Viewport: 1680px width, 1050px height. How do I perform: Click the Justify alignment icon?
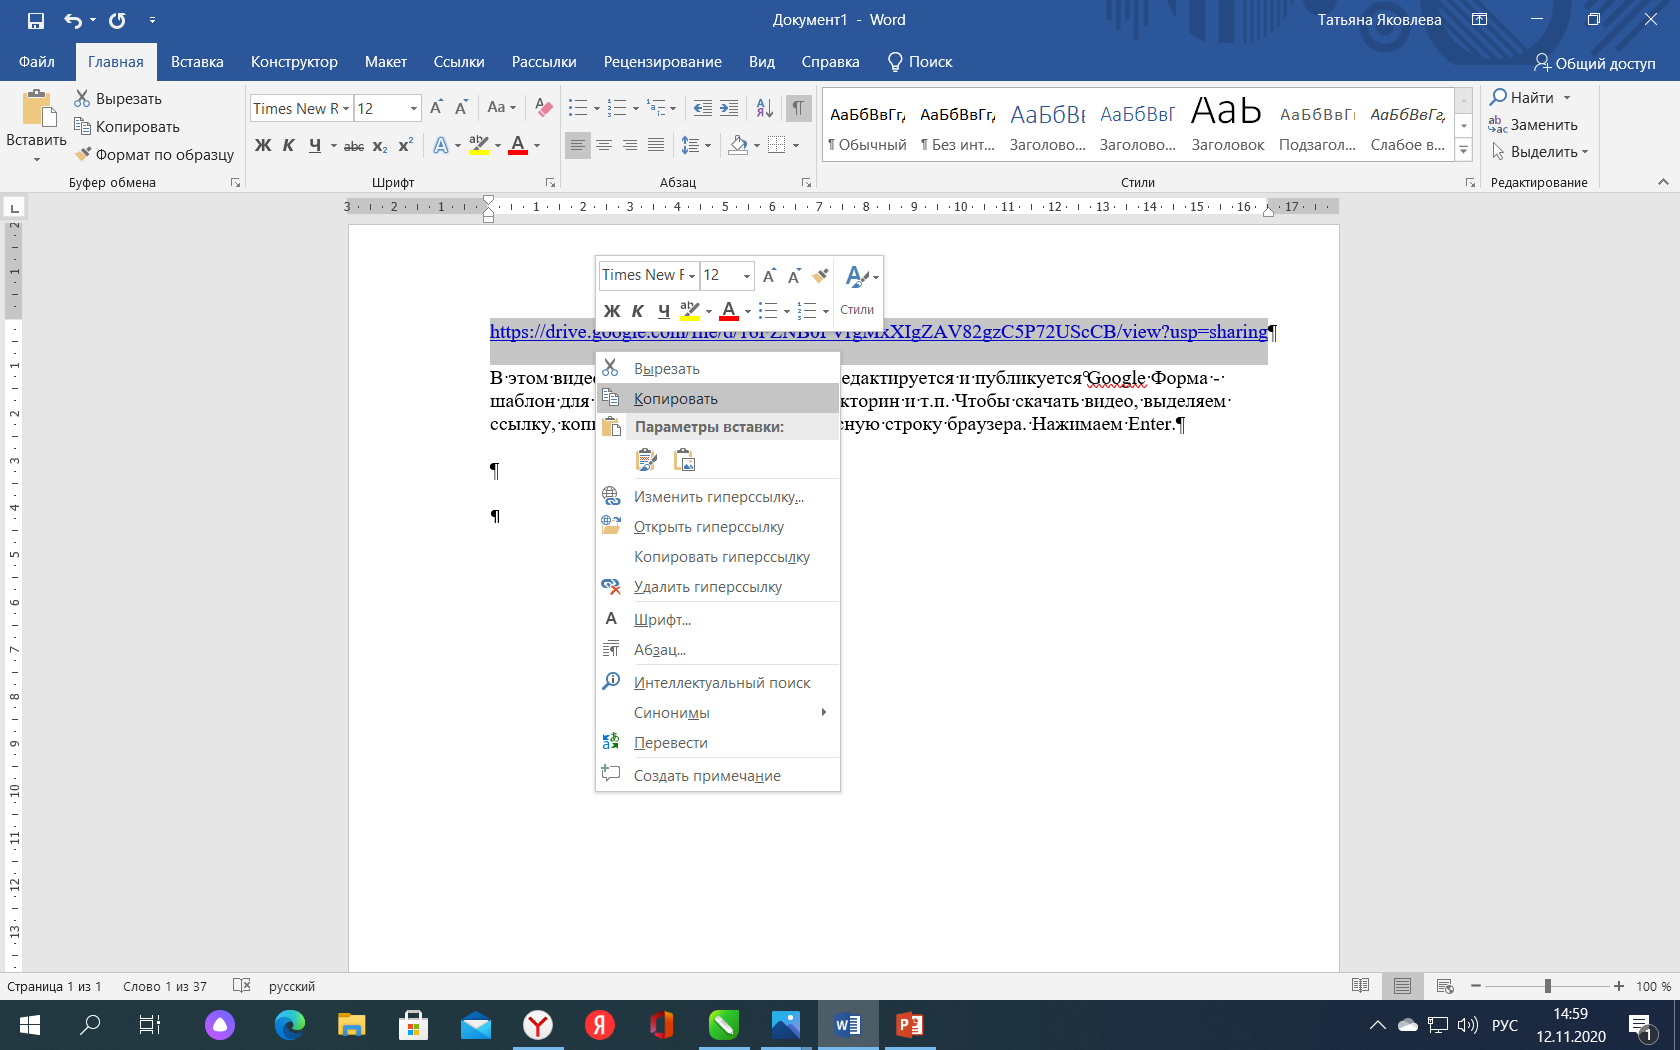(x=656, y=146)
